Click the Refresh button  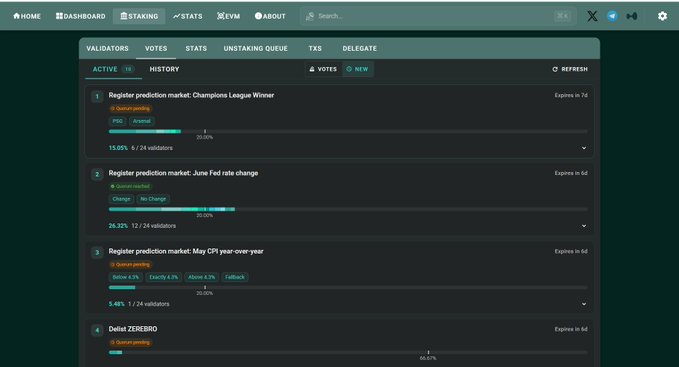(x=570, y=69)
